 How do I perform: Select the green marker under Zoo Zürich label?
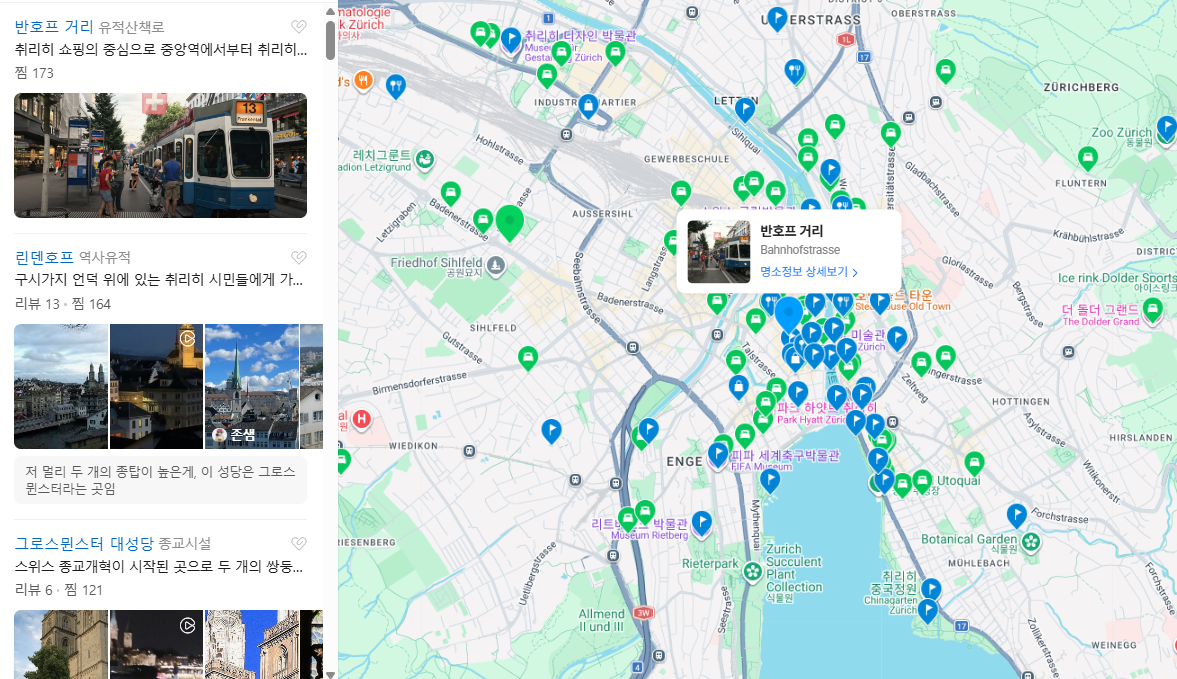(x=1088, y=158)
